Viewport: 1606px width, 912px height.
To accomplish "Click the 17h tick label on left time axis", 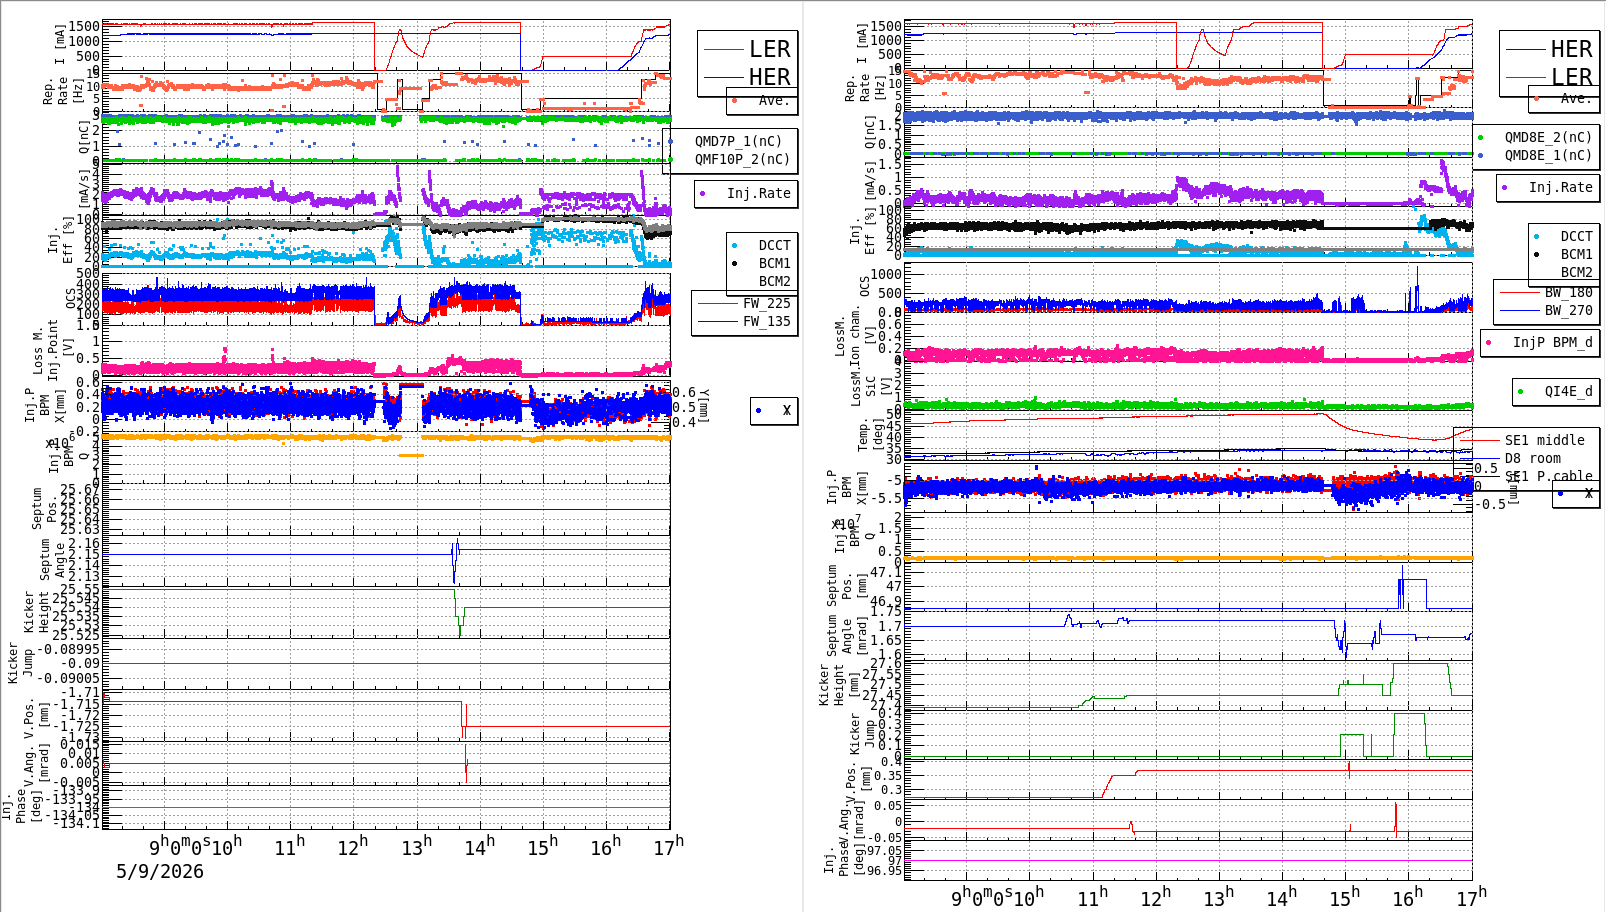I will [x=668, y=846].
